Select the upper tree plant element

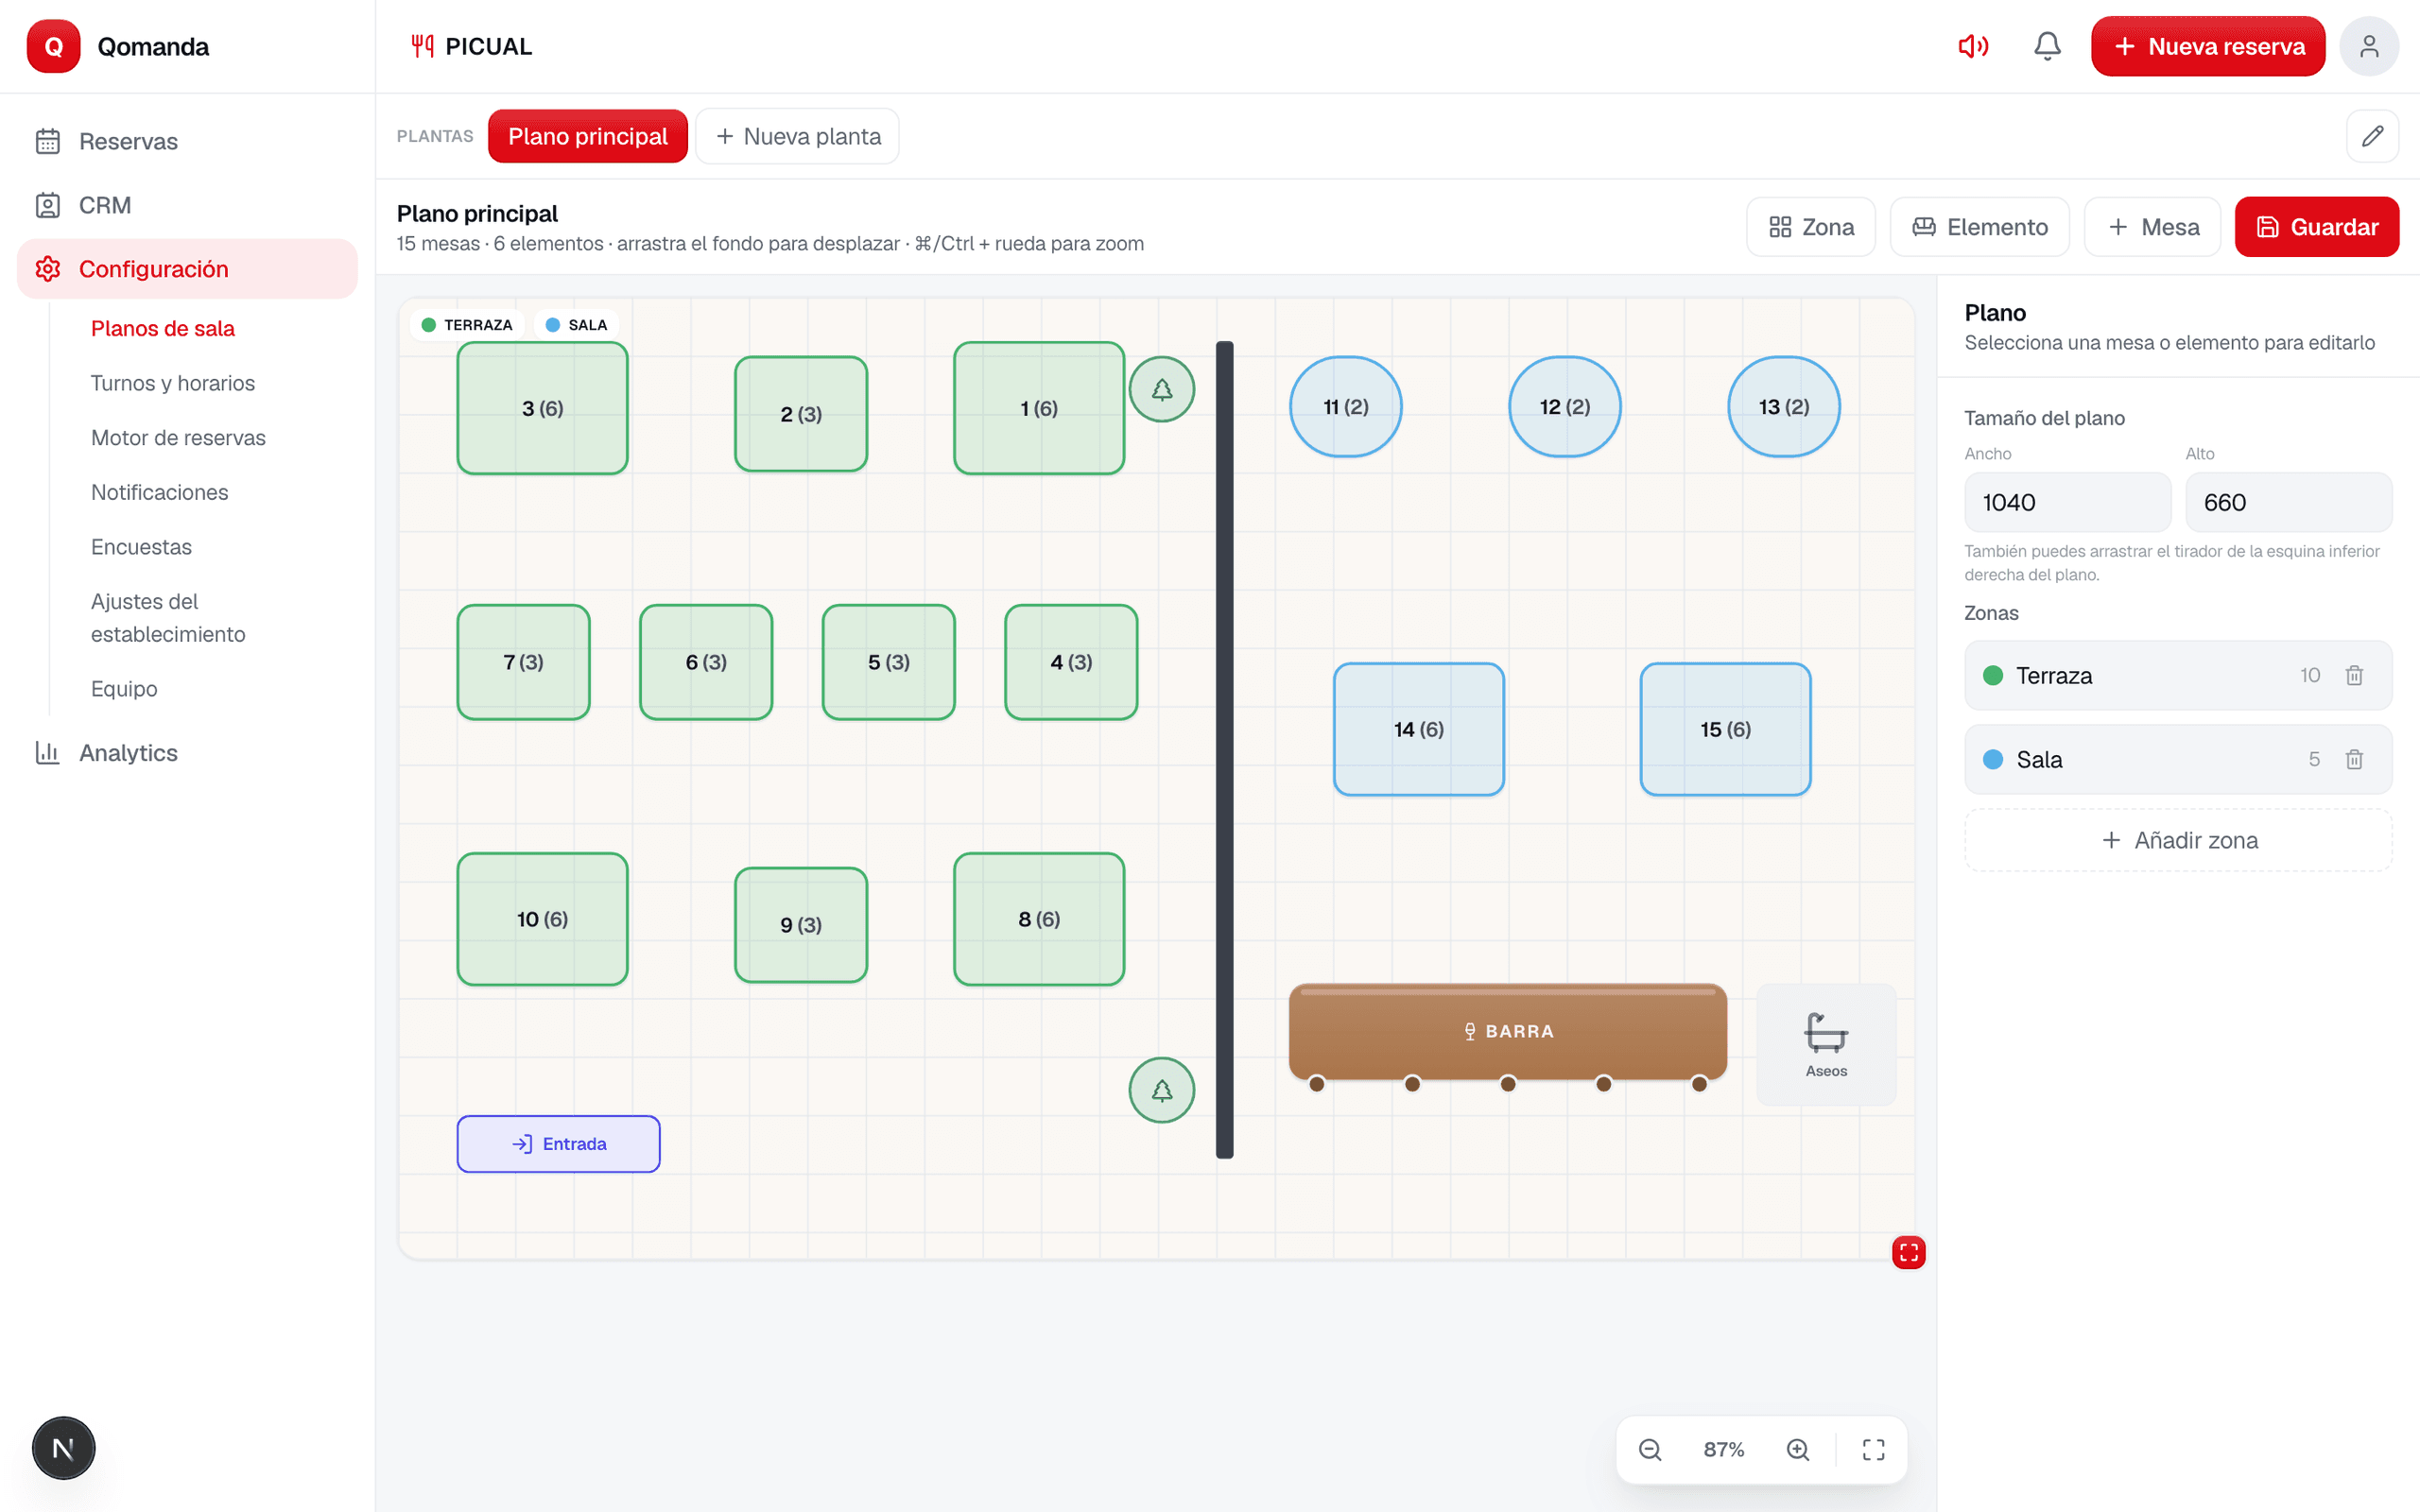point(1161,389)
